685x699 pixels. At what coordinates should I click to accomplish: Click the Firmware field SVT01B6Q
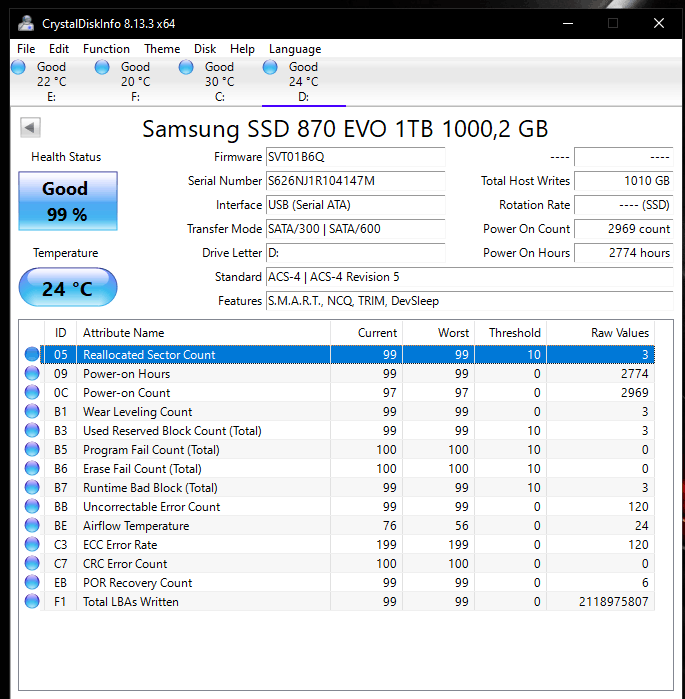pos(355,157)
